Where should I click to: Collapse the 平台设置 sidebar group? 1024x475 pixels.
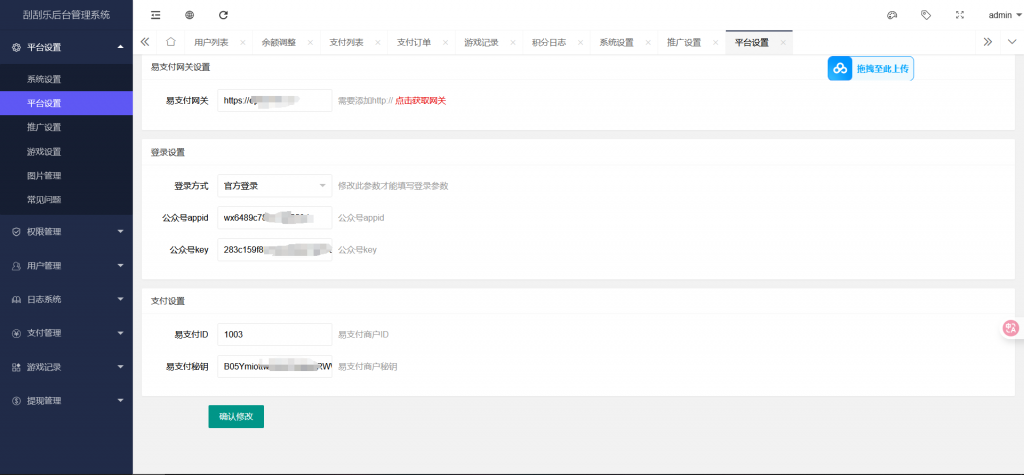(x=66, y=47)
